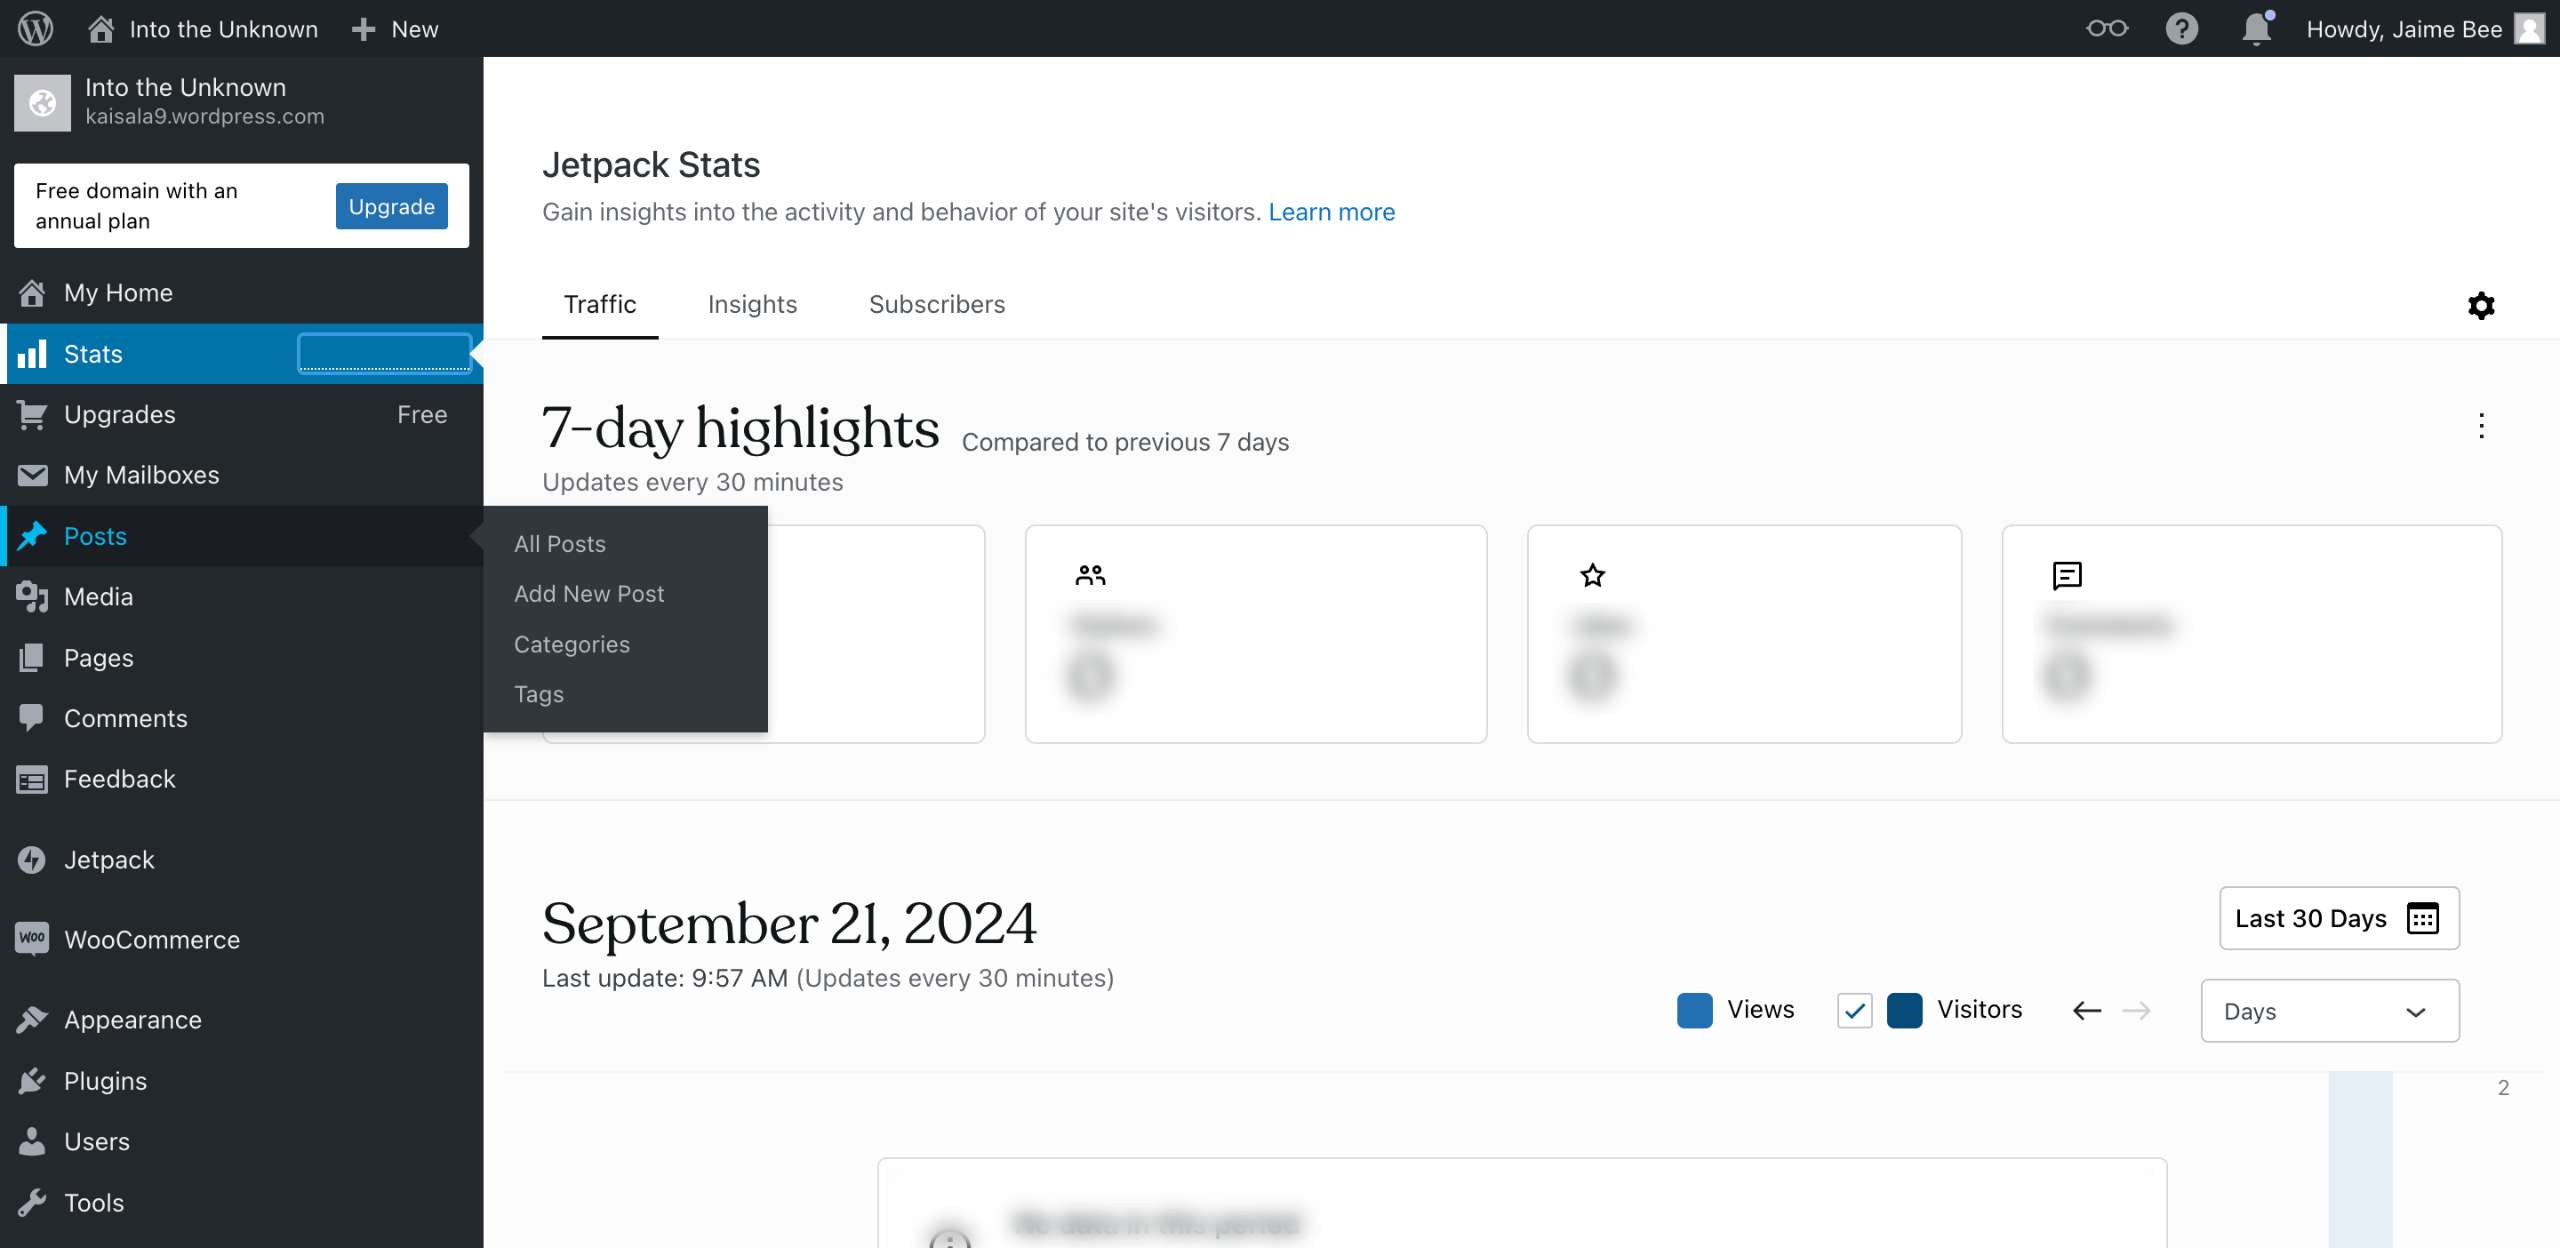
Task: Open WooCommerce from the sidebar
Action: click(151, 940)
